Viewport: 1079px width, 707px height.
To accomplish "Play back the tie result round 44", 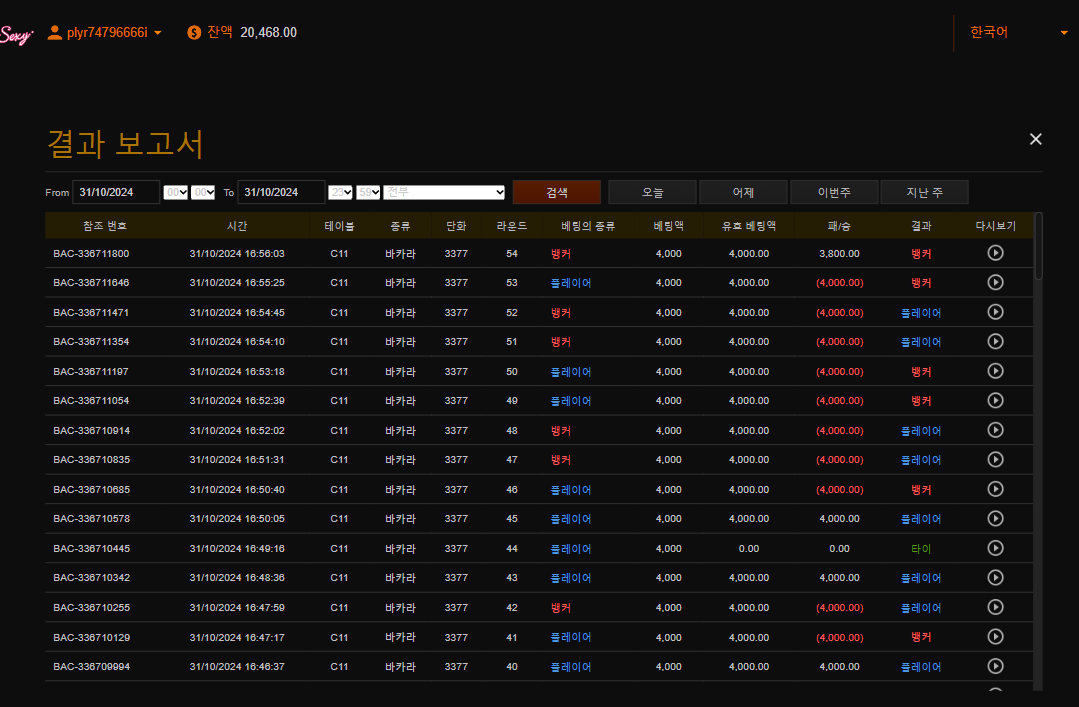I will (x=995, y=548).
